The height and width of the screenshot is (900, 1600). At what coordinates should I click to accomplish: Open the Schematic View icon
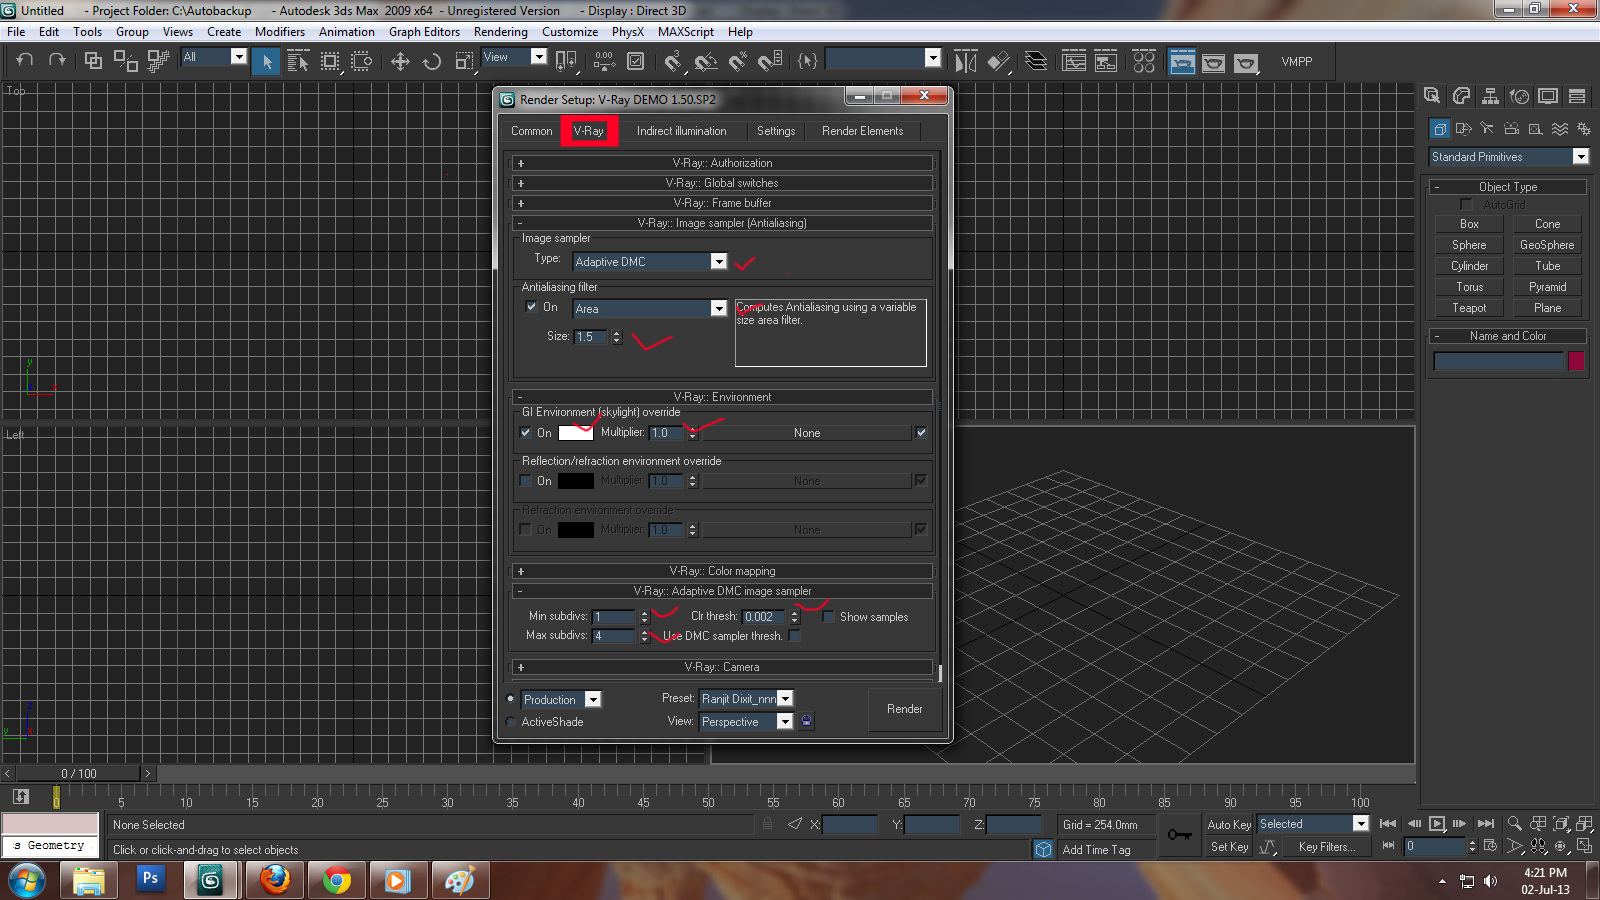[x=1106, y=61]
